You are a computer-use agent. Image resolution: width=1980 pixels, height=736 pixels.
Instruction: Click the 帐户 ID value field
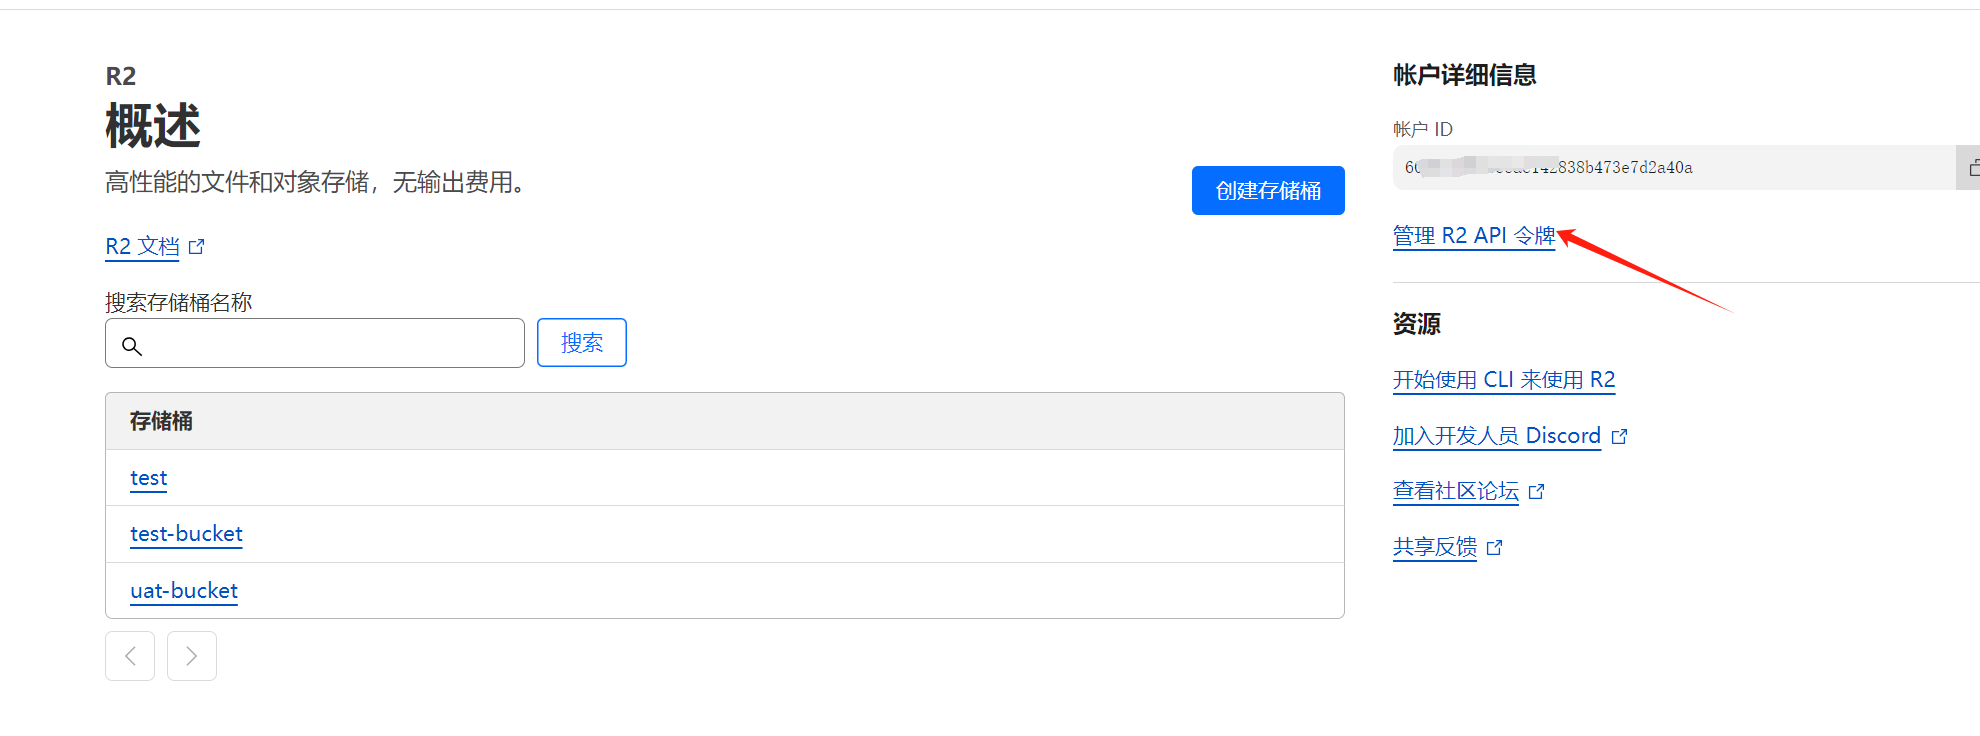pyautogui.click(x=1672, y=168)
